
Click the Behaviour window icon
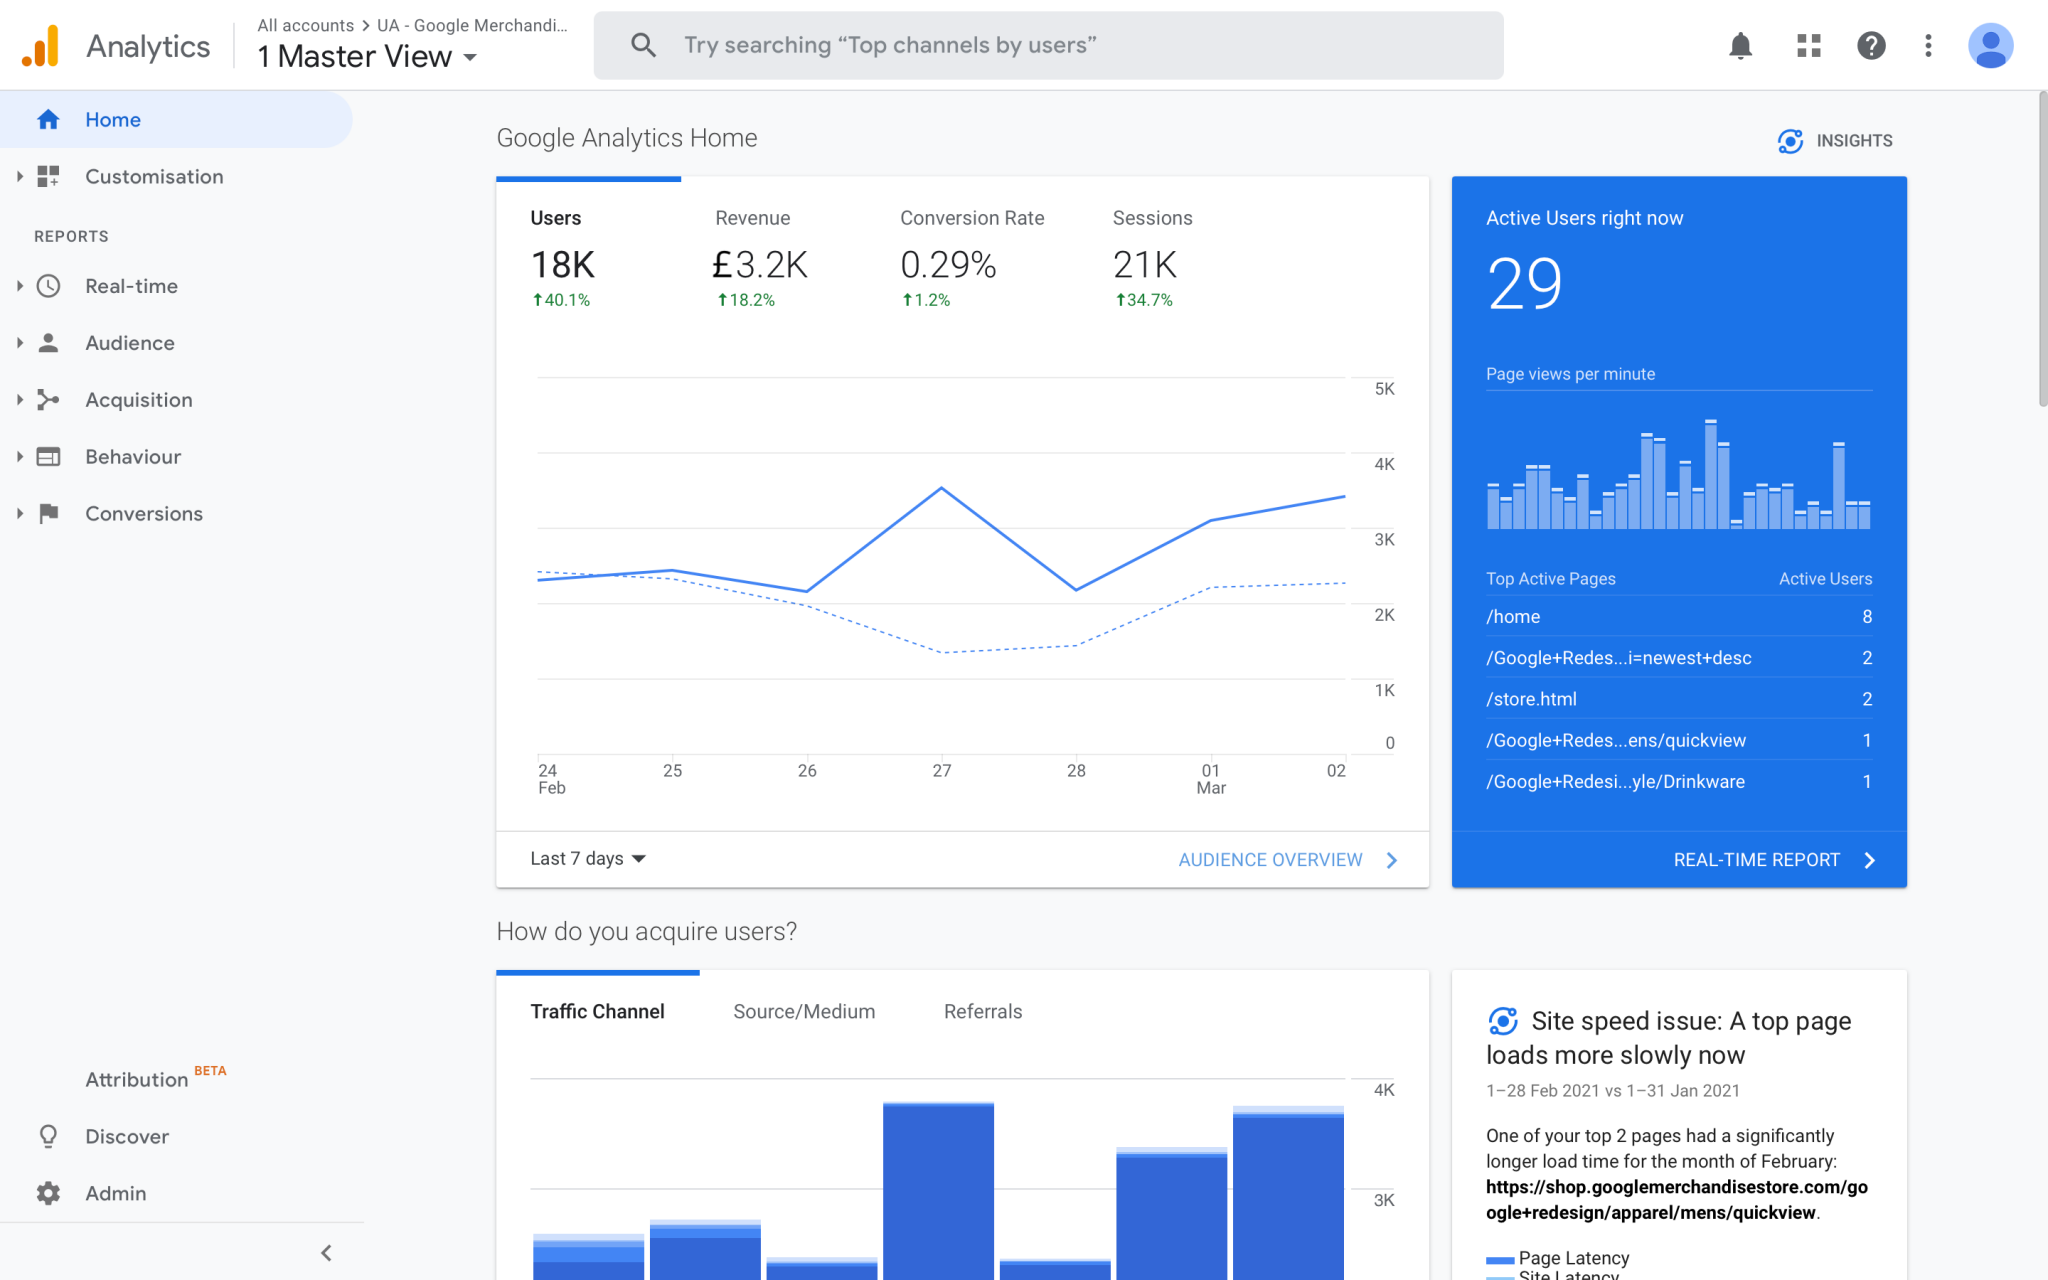[x=48, y=457]
